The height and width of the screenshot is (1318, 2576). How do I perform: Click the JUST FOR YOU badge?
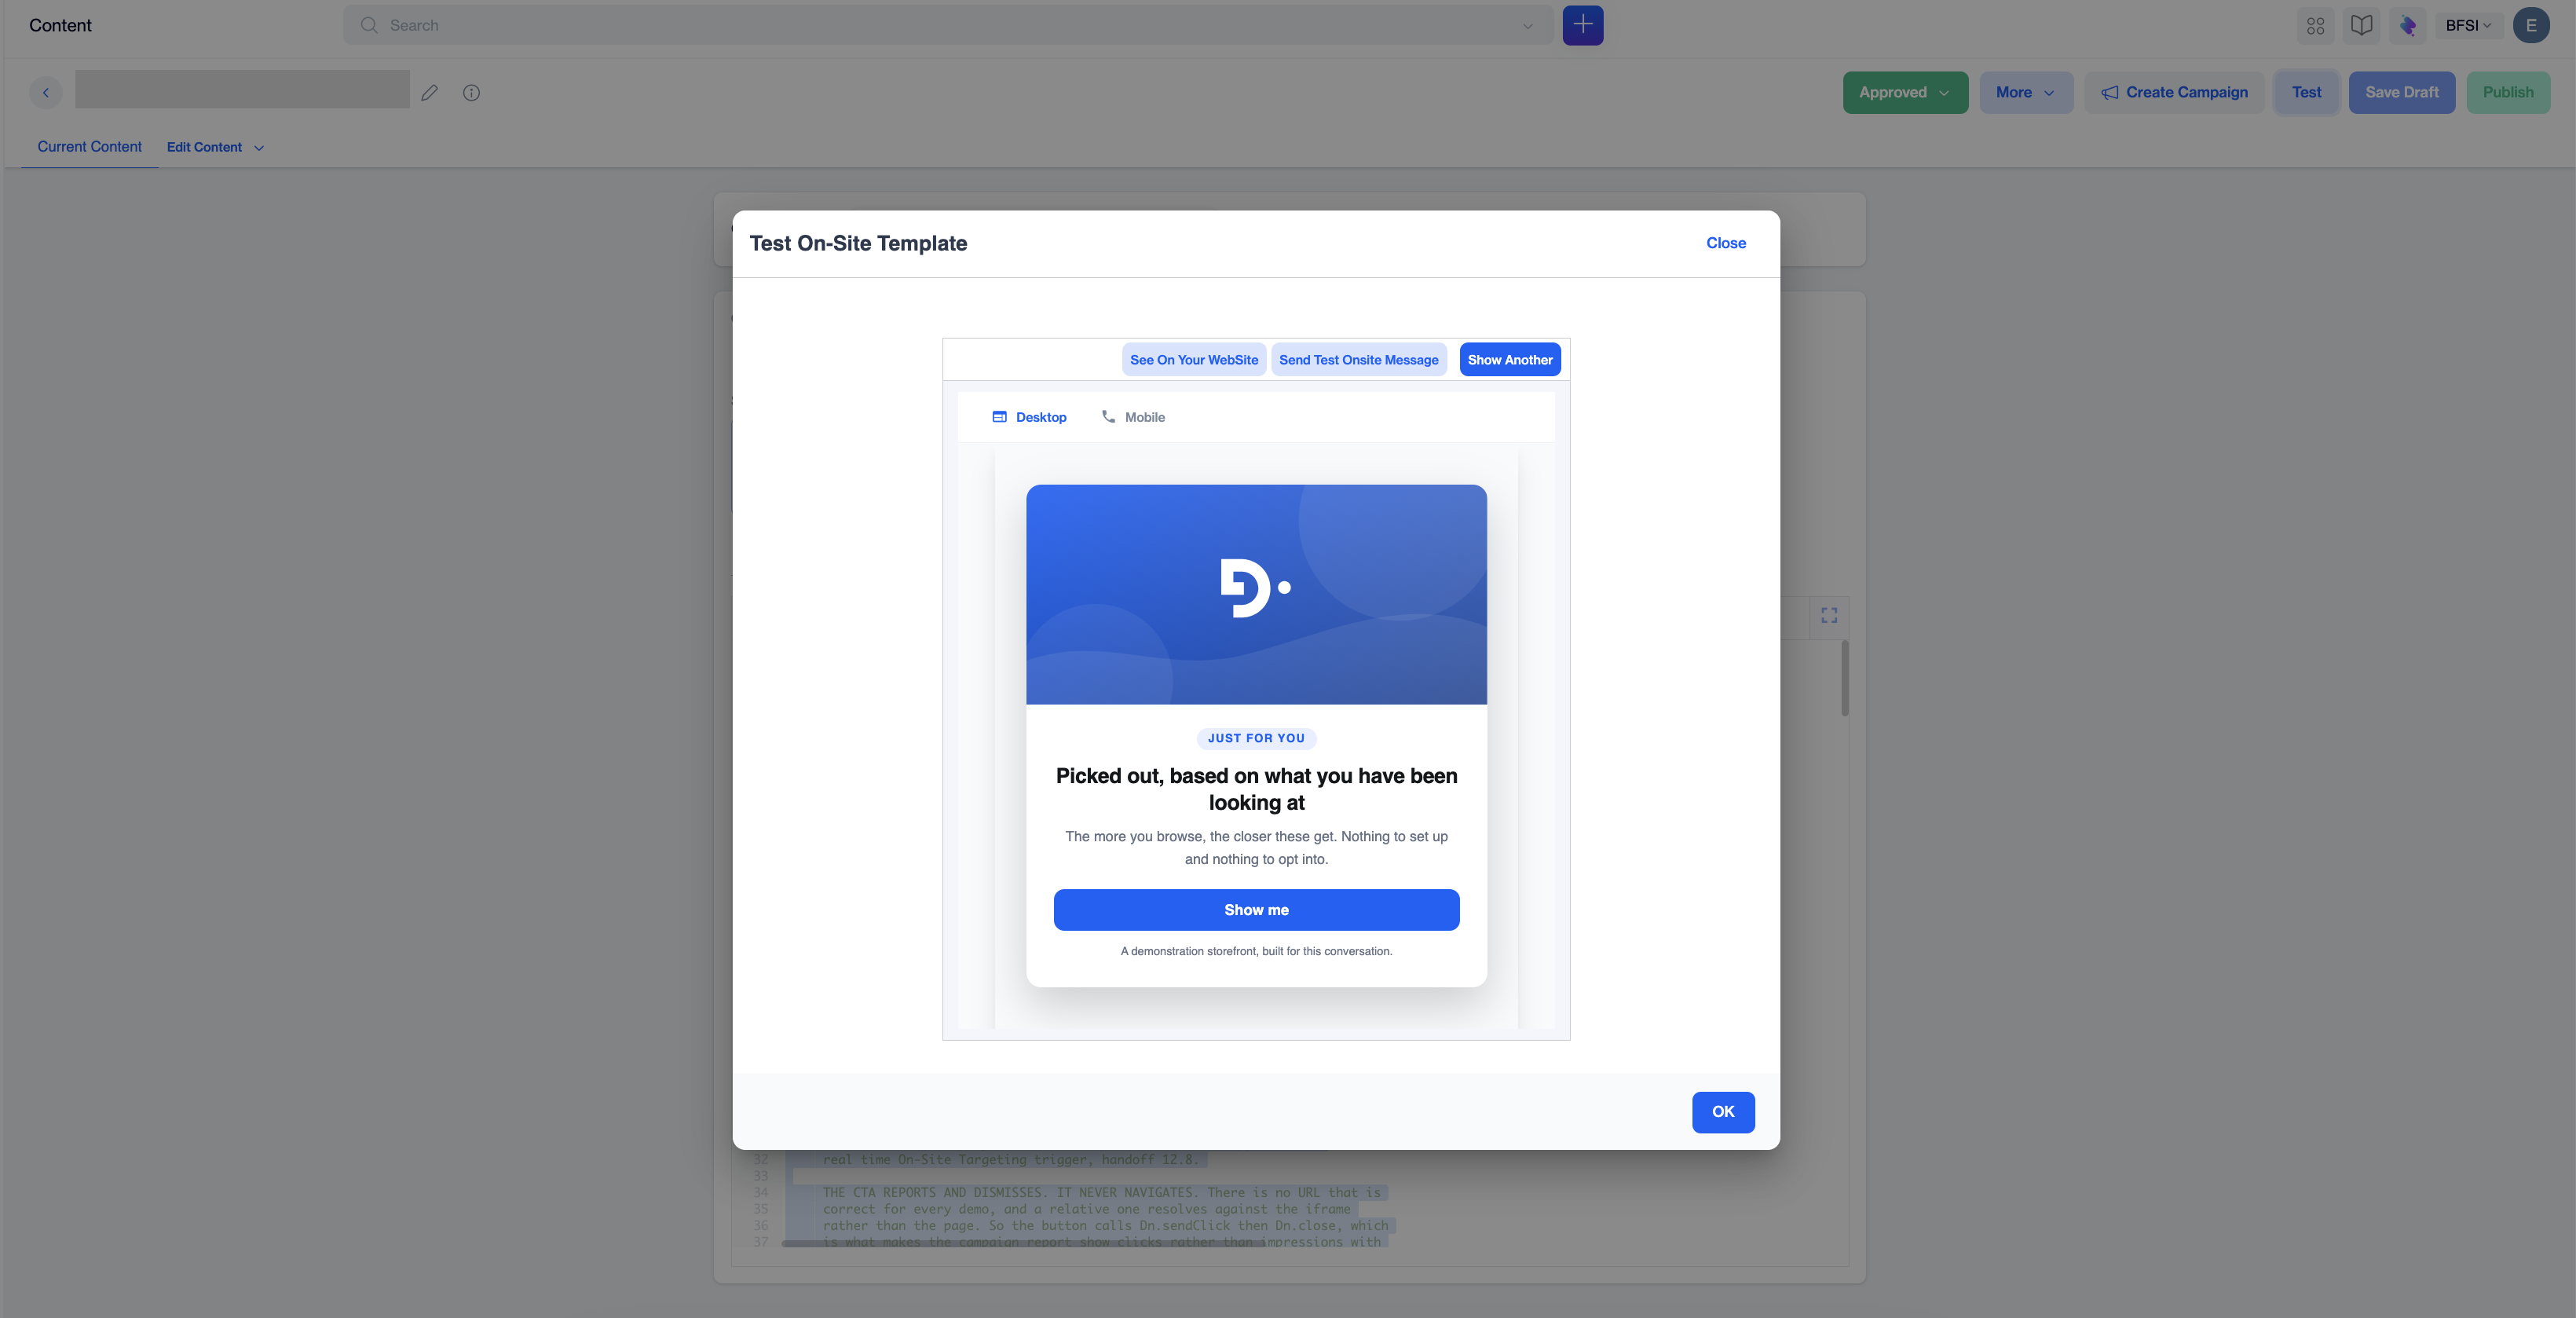point(1256,738)
